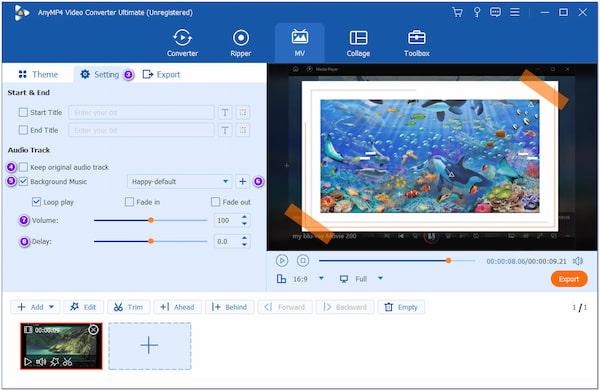The width and height of the screenshot is (600, 391).
Task: Toggle the Loop play checkbox
Action: [36, 202]
